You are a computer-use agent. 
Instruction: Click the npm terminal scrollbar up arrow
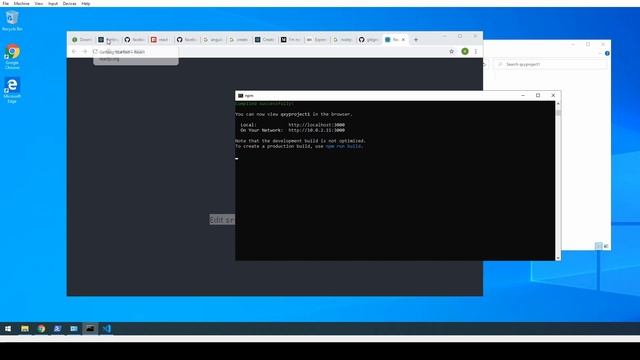558,104
